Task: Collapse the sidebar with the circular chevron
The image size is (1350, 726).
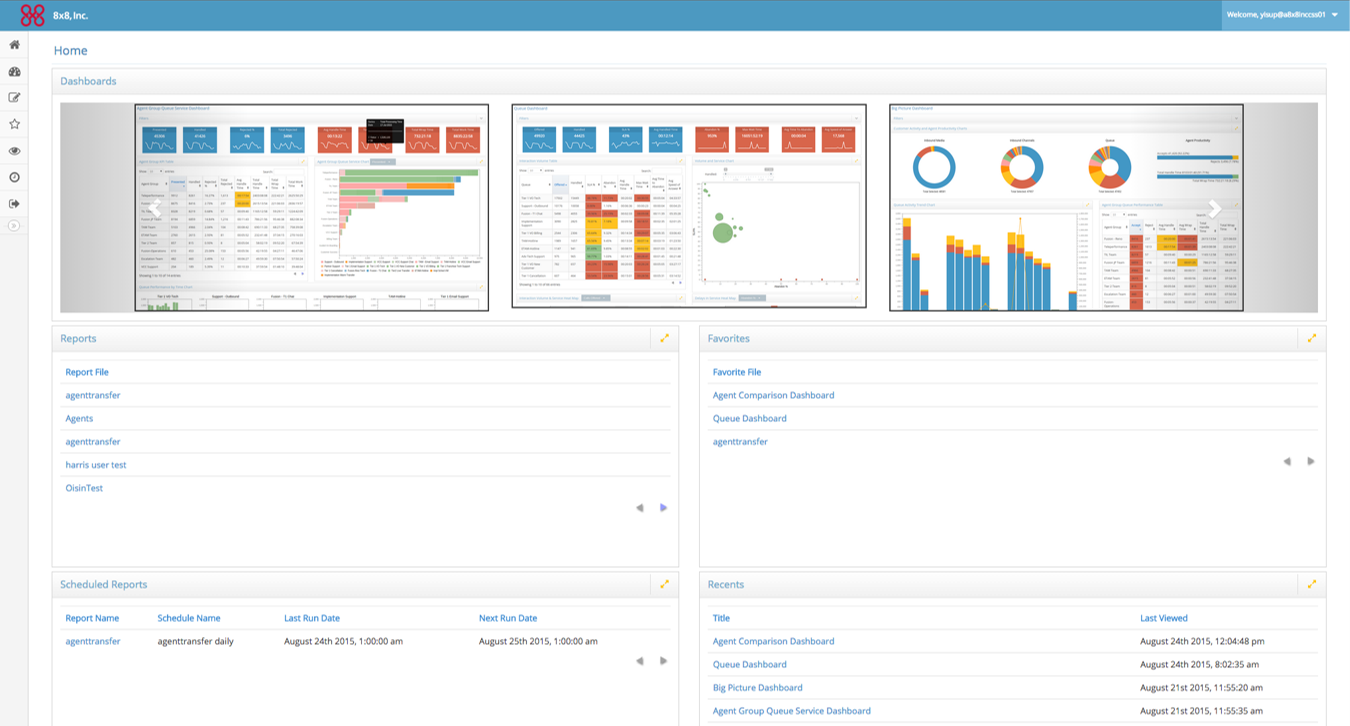Action: pyautogui.click(x=13, y=226)
